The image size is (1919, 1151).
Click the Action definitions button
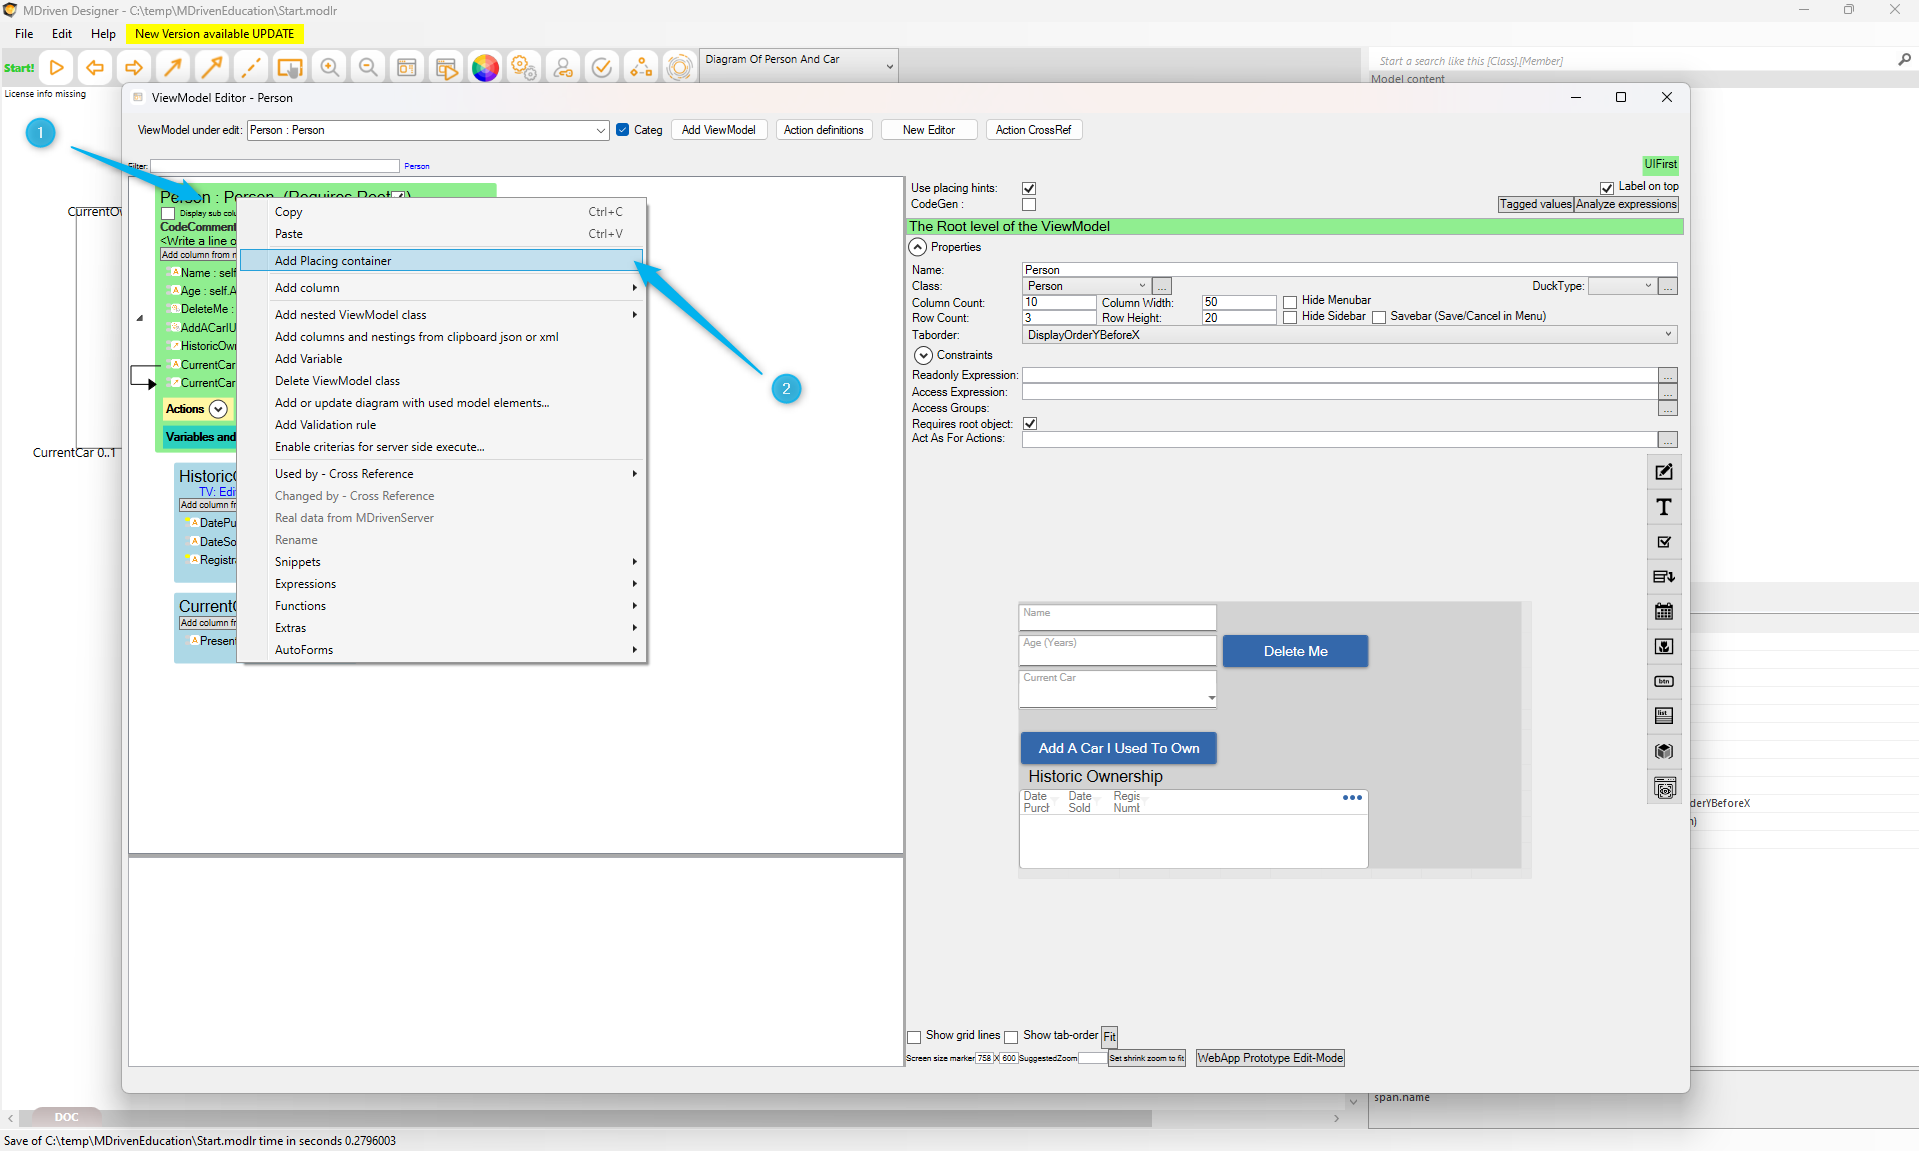(823, 130)
